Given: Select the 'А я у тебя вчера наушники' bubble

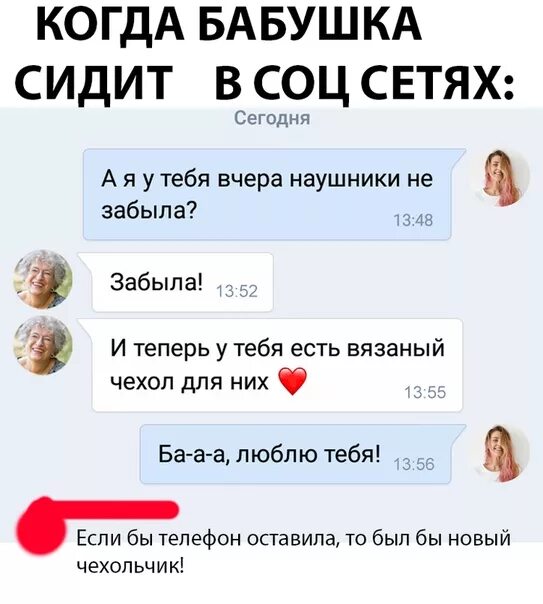Looking at the screenshot, I should [x=268, y=195].
